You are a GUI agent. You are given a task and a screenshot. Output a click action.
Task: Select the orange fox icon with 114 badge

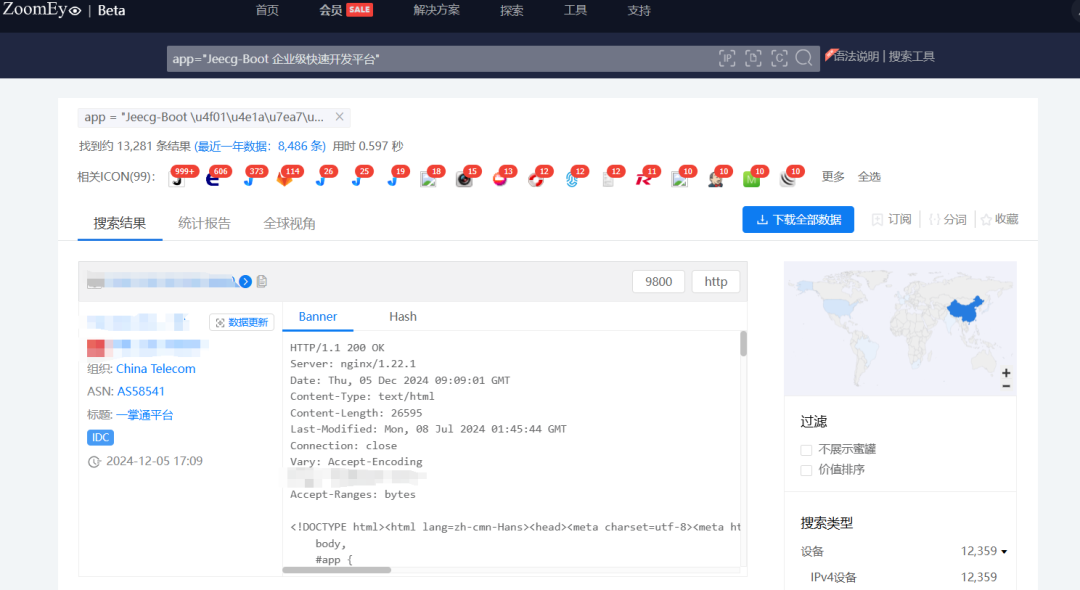[284, 180]
